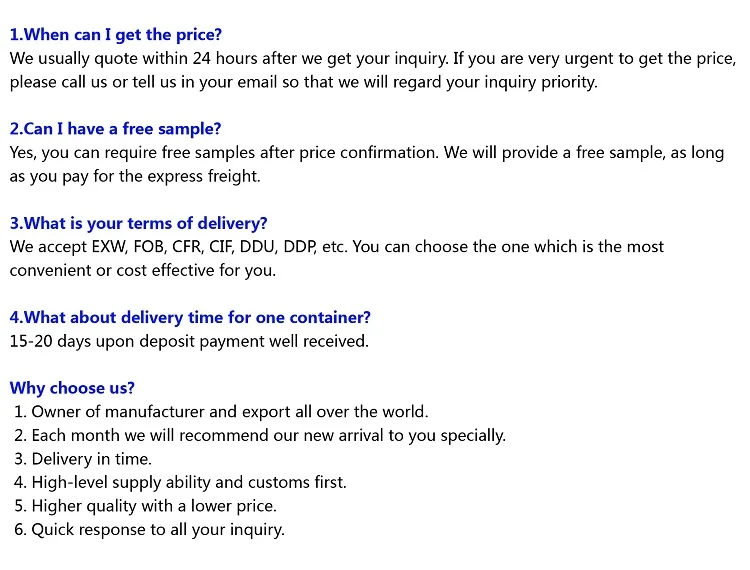Image resolution: width=750 pixels, height=570 pixels.
Task: Click the line starting "please call us or tell us"
Action: pos(303,82)
